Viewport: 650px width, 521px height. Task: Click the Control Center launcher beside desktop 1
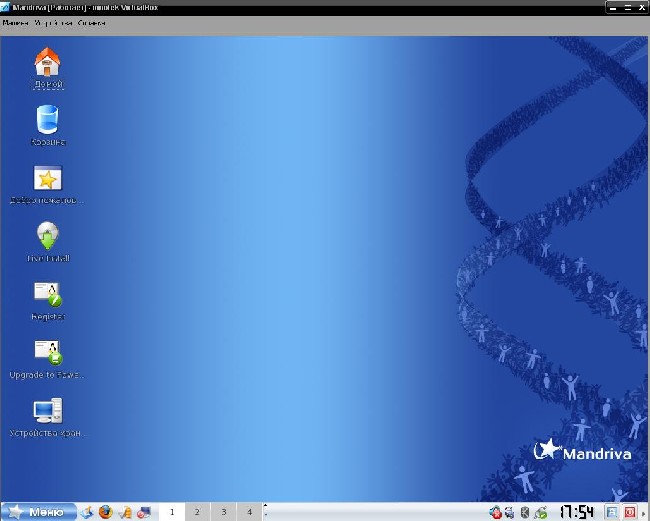click(144, 512)
